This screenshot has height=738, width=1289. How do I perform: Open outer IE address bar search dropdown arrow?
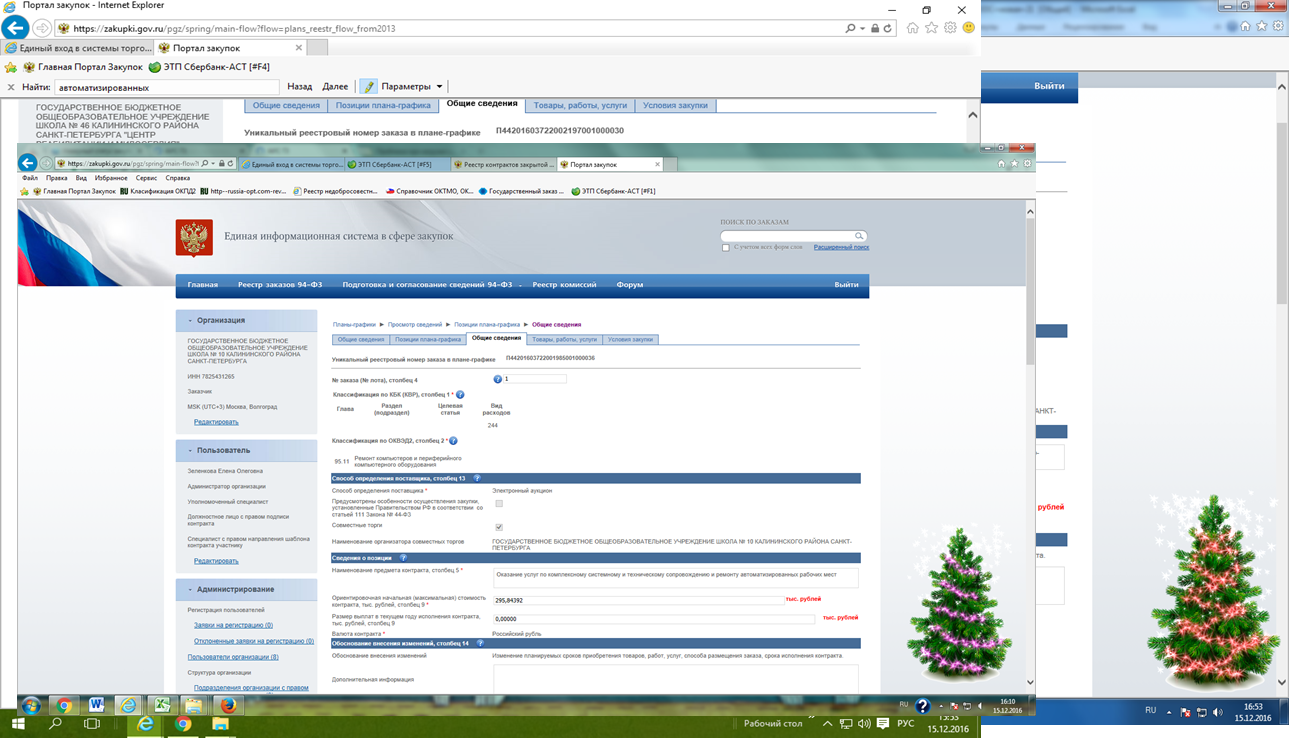pos(864,28)
